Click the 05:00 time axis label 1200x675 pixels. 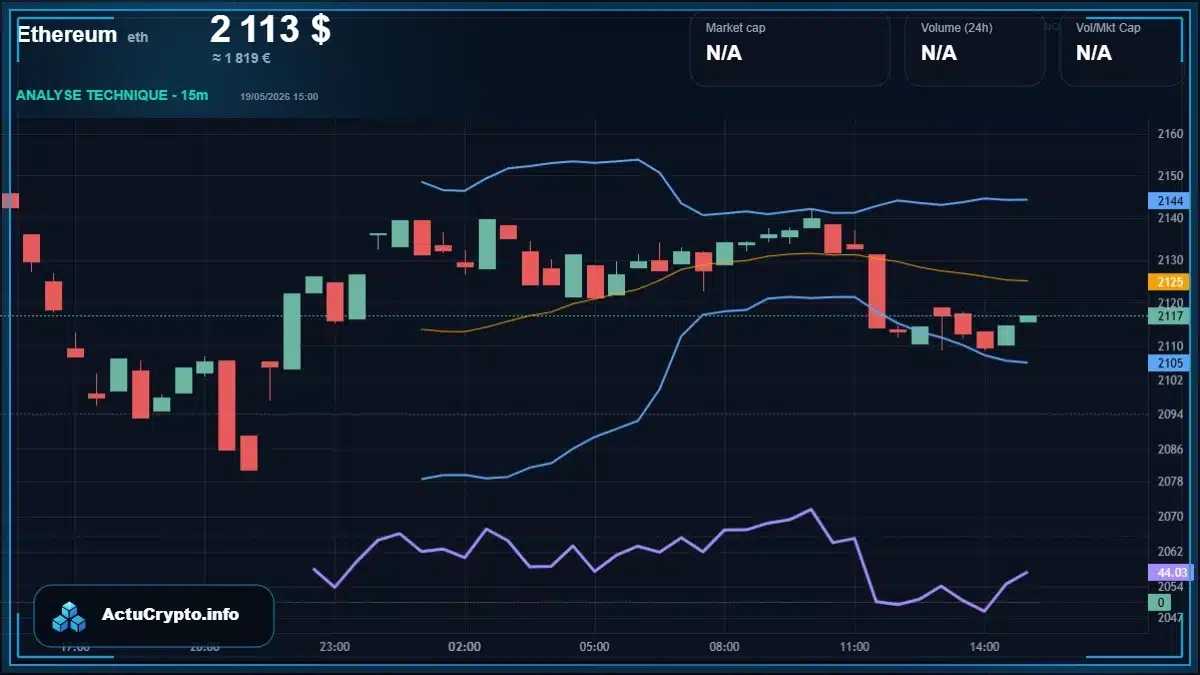tap(594, 647)
